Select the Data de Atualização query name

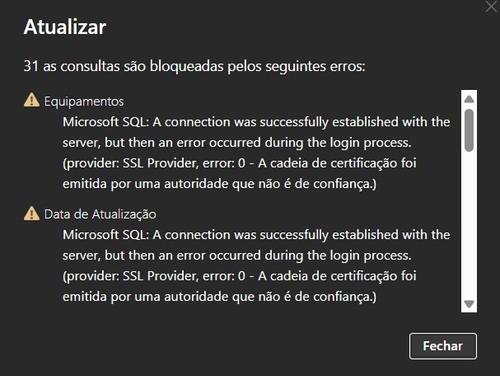coord(100,214)
